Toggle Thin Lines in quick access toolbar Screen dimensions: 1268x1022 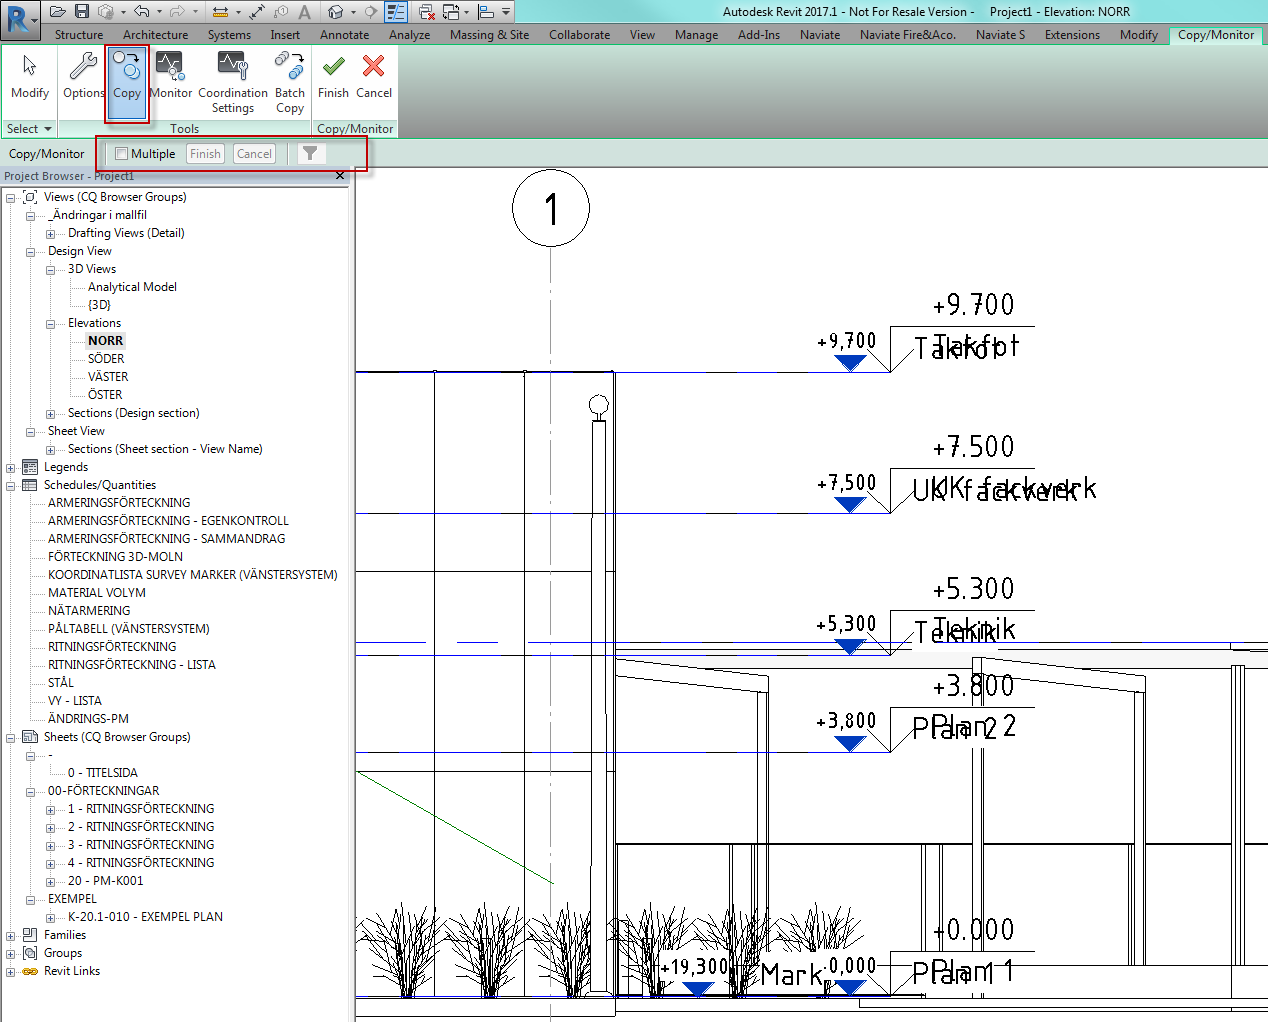click(396, 12)
